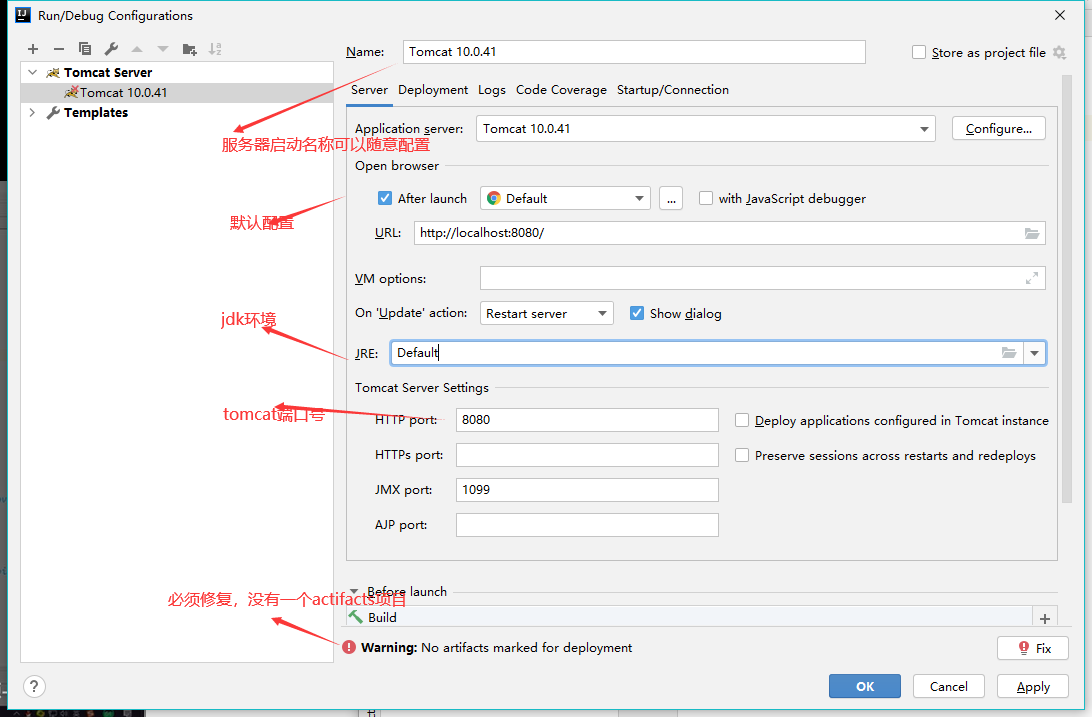Collapse Before launch section
Image resolution: width=1092 pixels, height=717 pixels.
click(x=354, y=591)
